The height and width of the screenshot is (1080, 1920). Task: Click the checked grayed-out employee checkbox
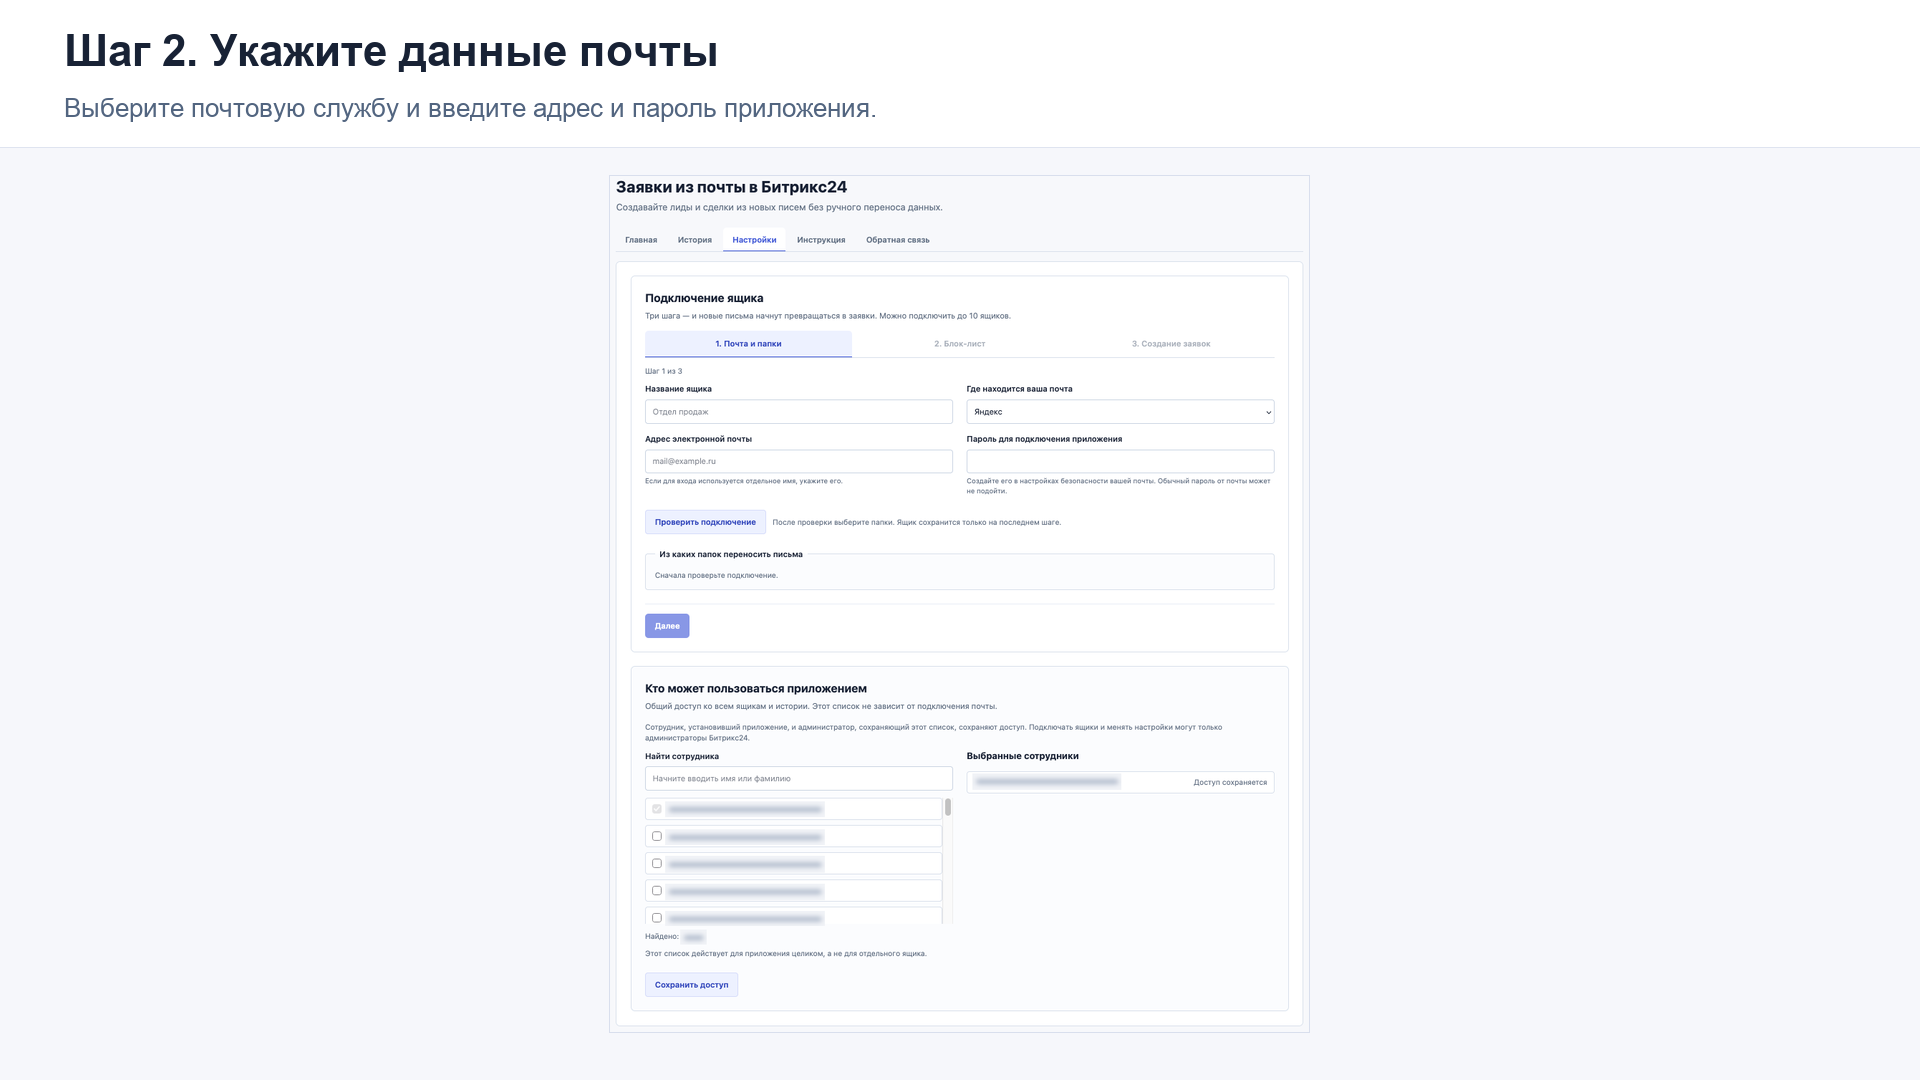(657, 809)
